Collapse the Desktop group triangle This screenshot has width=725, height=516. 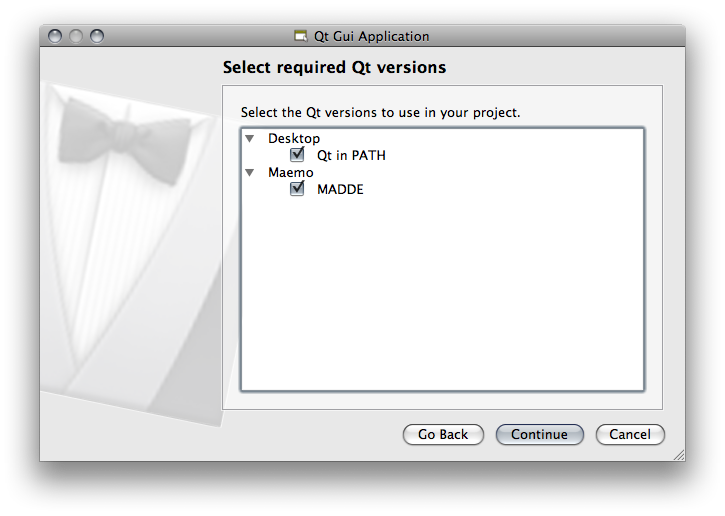pos(249,138)
